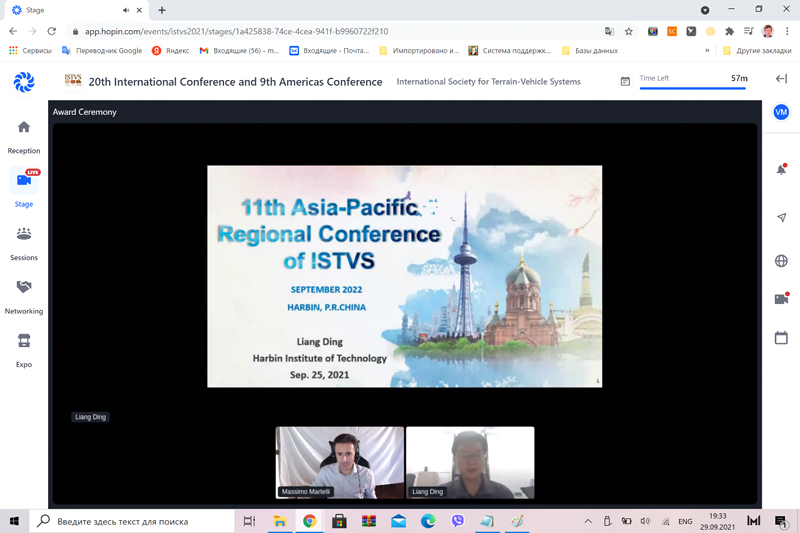Show hidden system tray icons

(588, 521)
